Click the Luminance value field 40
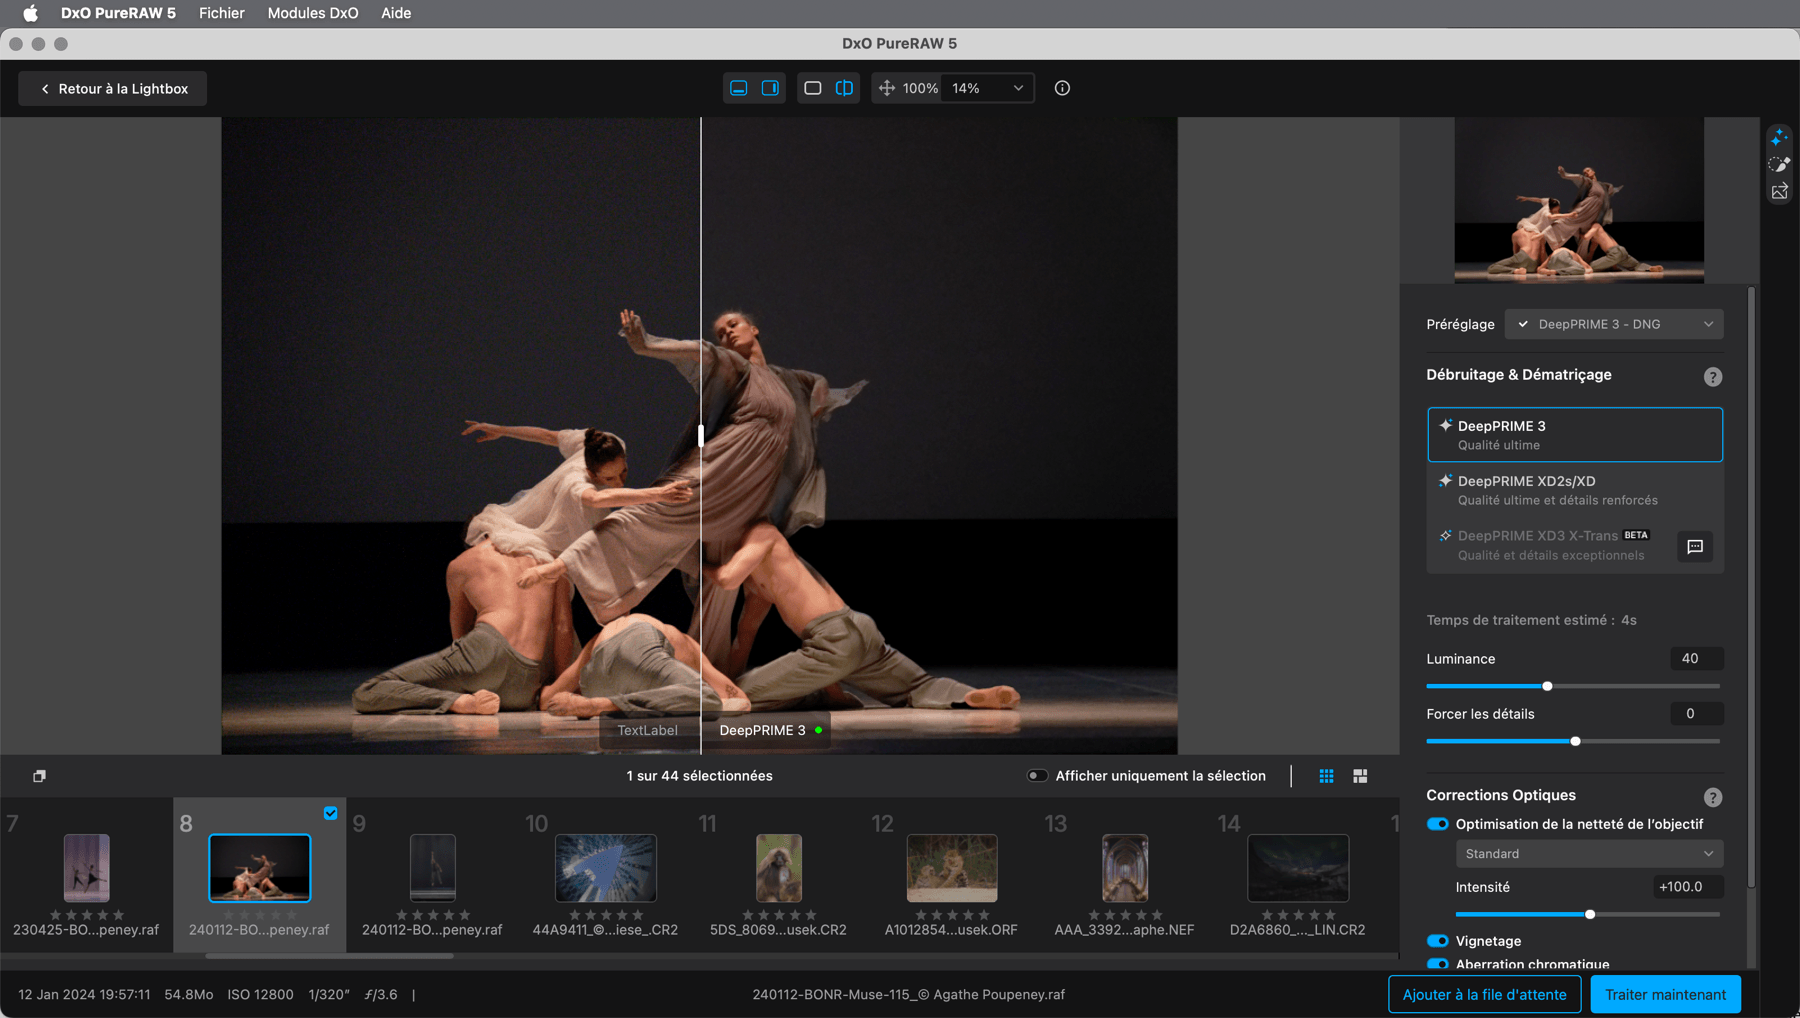This screenshot has width=1800, height=1018. click(x=1696, y=658)
